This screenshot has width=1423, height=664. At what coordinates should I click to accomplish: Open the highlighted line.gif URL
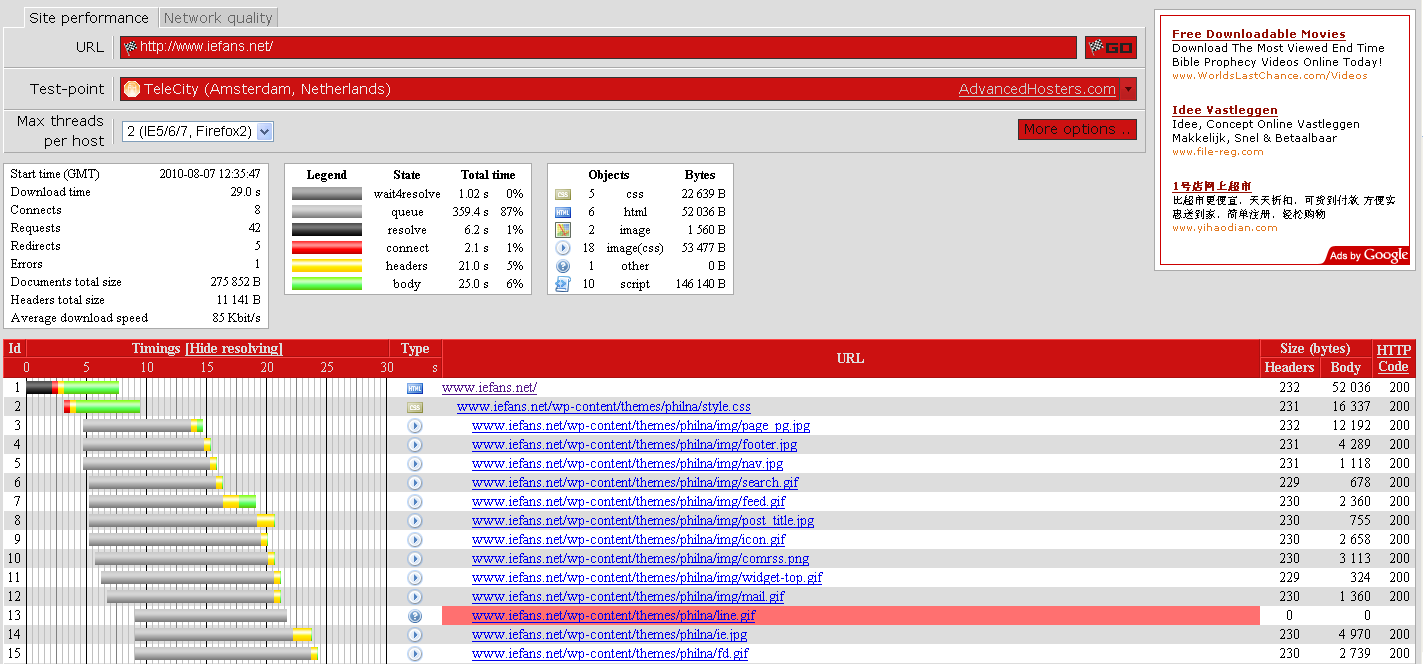[613, 616]
